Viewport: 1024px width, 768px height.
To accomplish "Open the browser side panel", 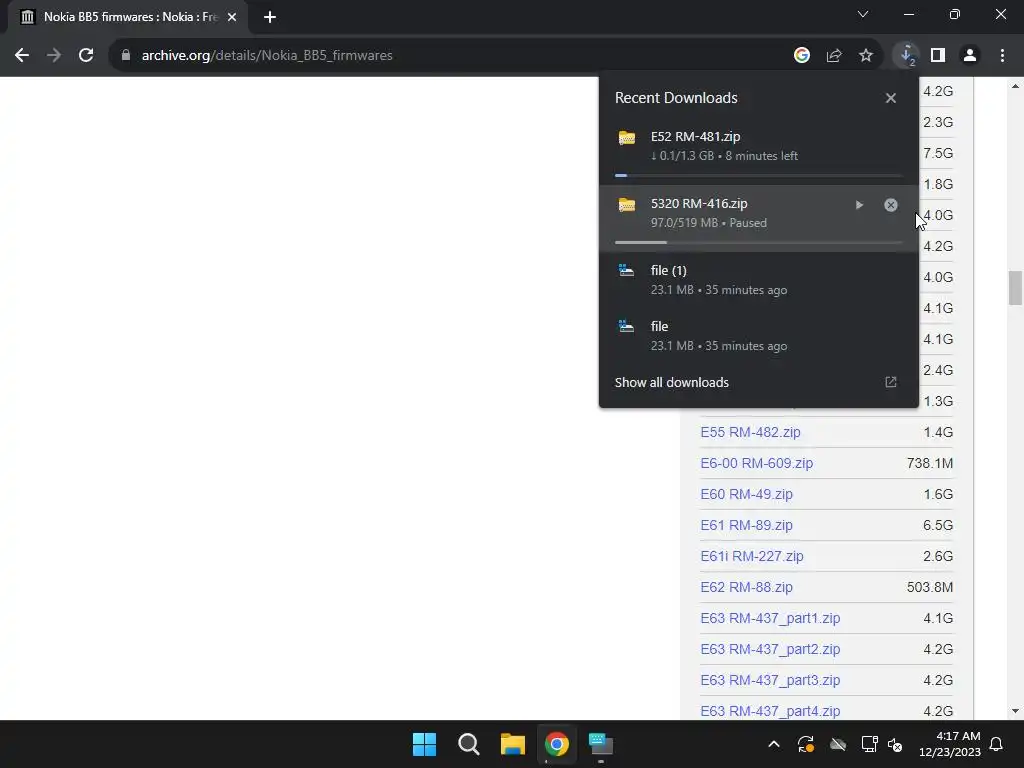I will pos(938,56).
